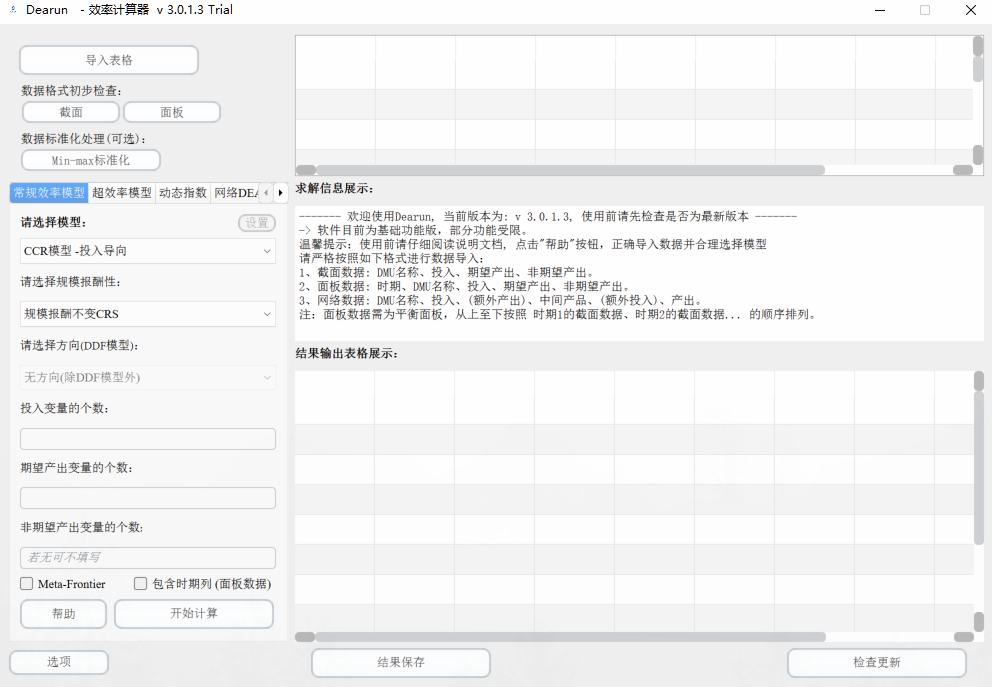Click 检查更新 to check for updates
The image size is (992, 687).
click(x=877, y=662)
